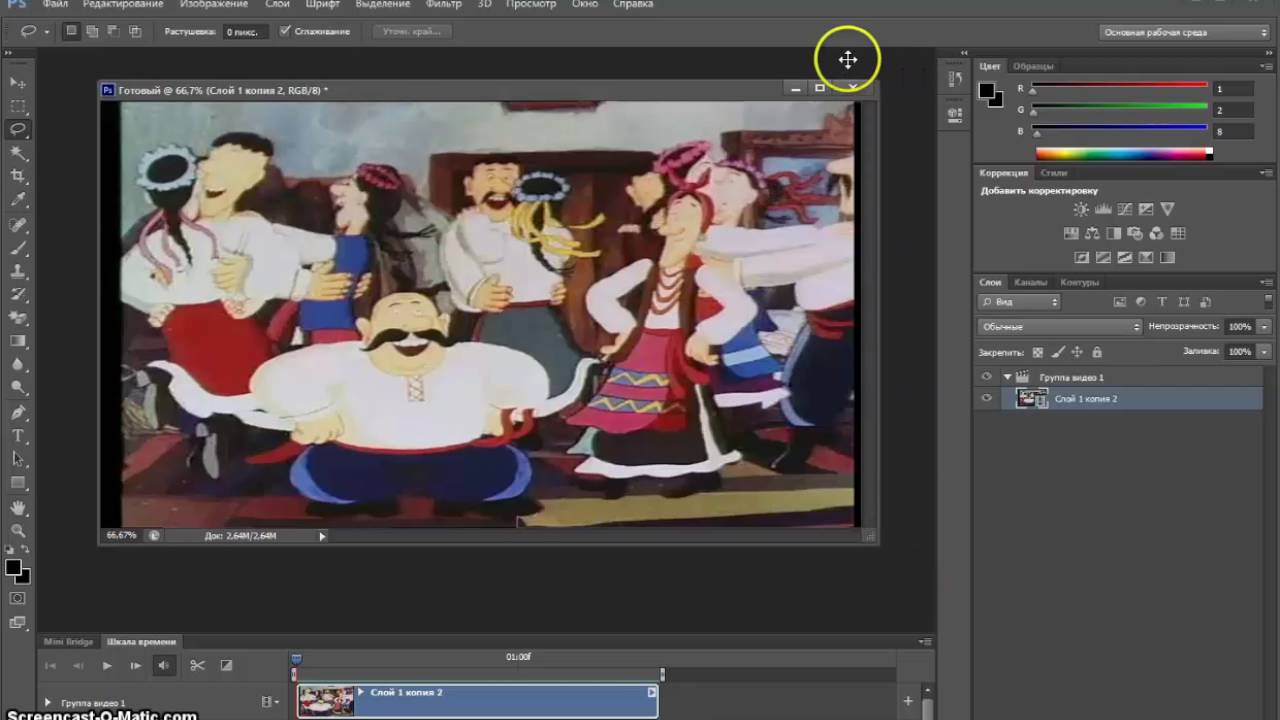Open the Фильтр menu

click(x=443, y=5)
